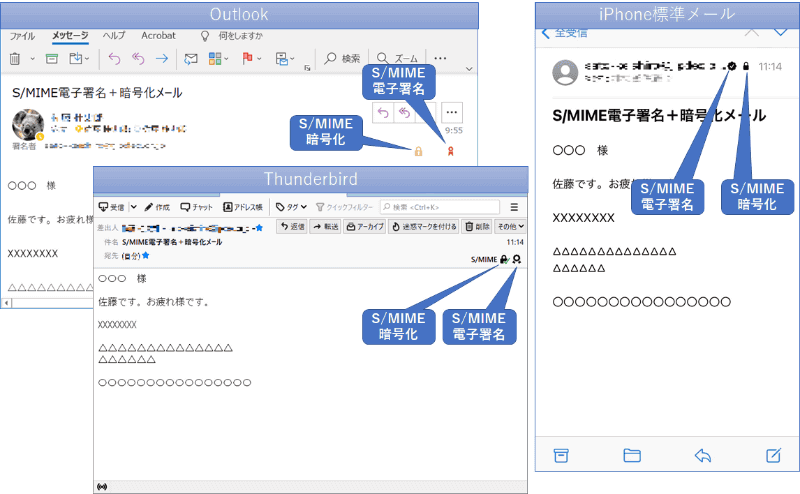Click the folder move icon in iPhone Mail

(x=632, y=455)
